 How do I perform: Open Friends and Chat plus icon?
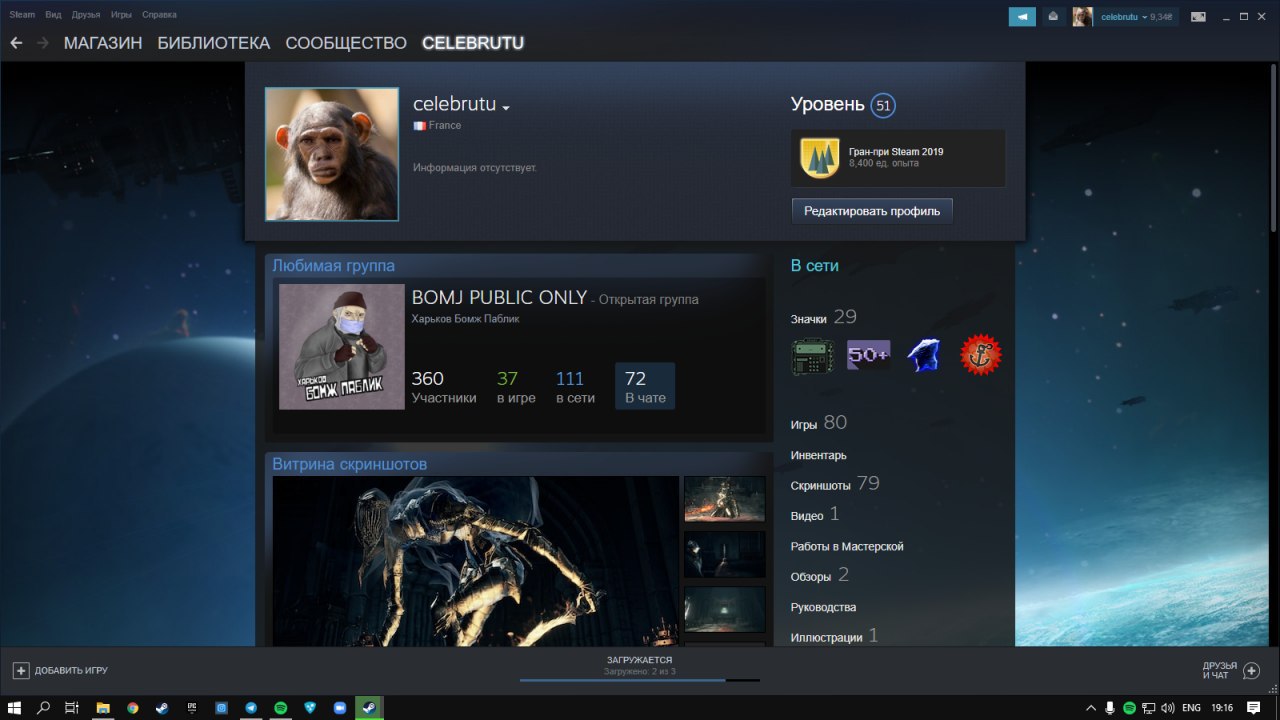tap(1250, 670)
